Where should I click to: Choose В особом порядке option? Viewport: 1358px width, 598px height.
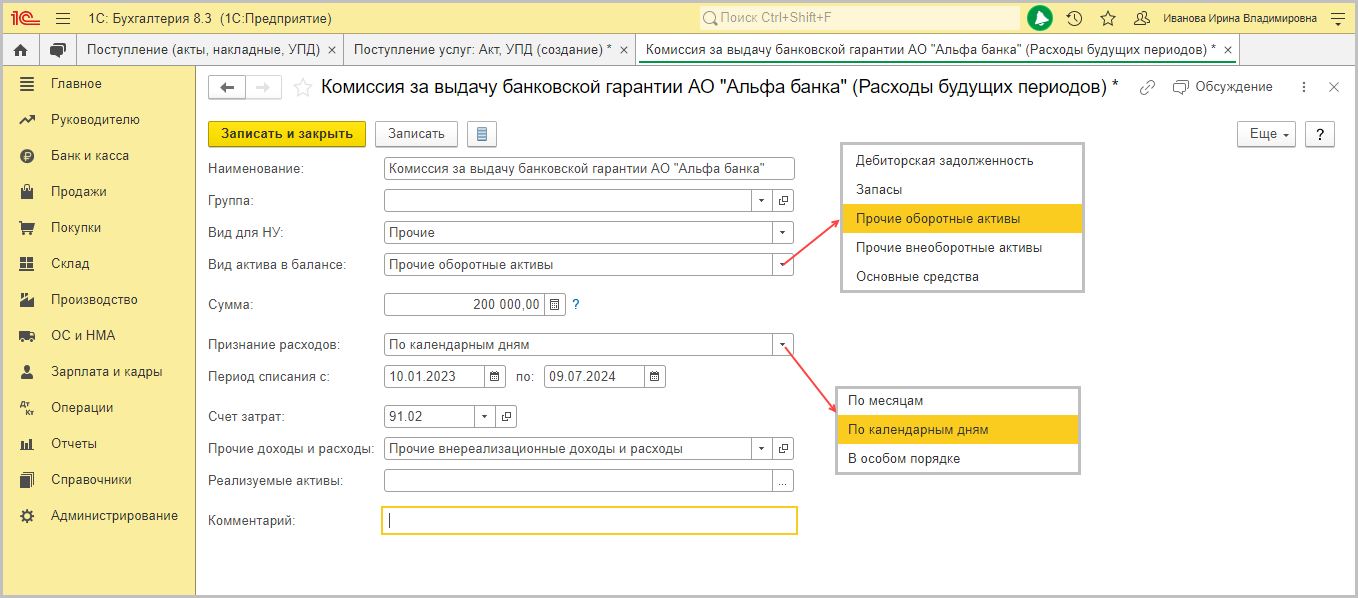pos(958,458)
